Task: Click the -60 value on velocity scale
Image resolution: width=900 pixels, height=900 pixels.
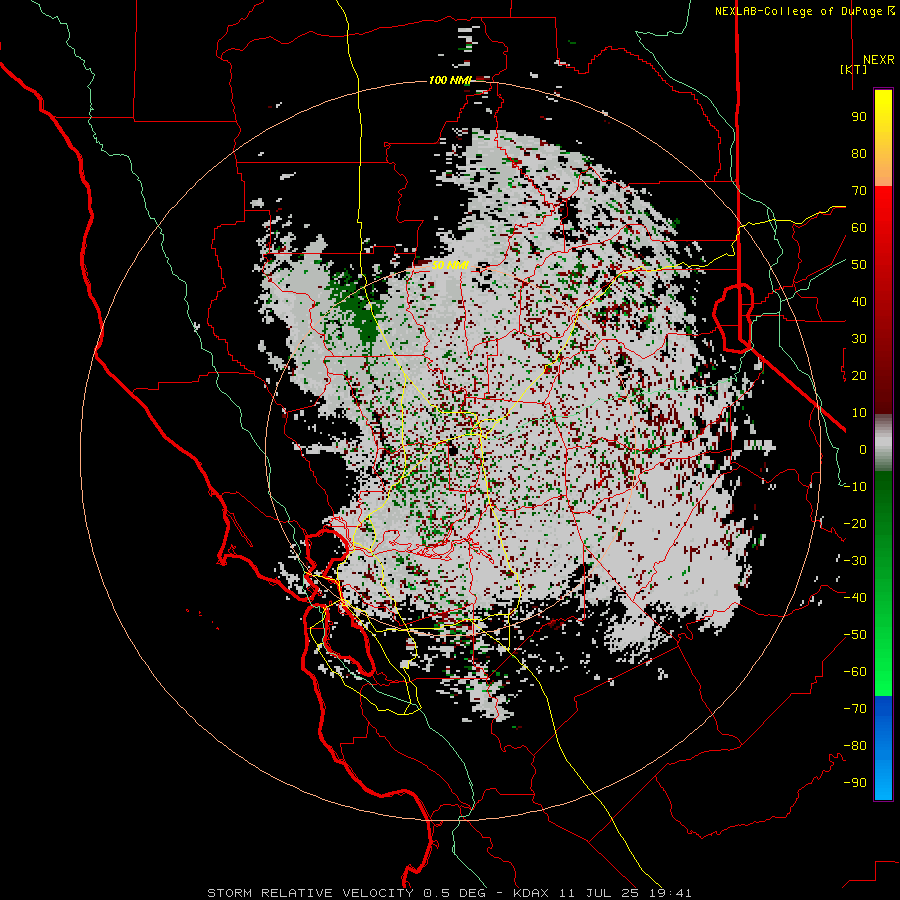Action: pos(855,672)
